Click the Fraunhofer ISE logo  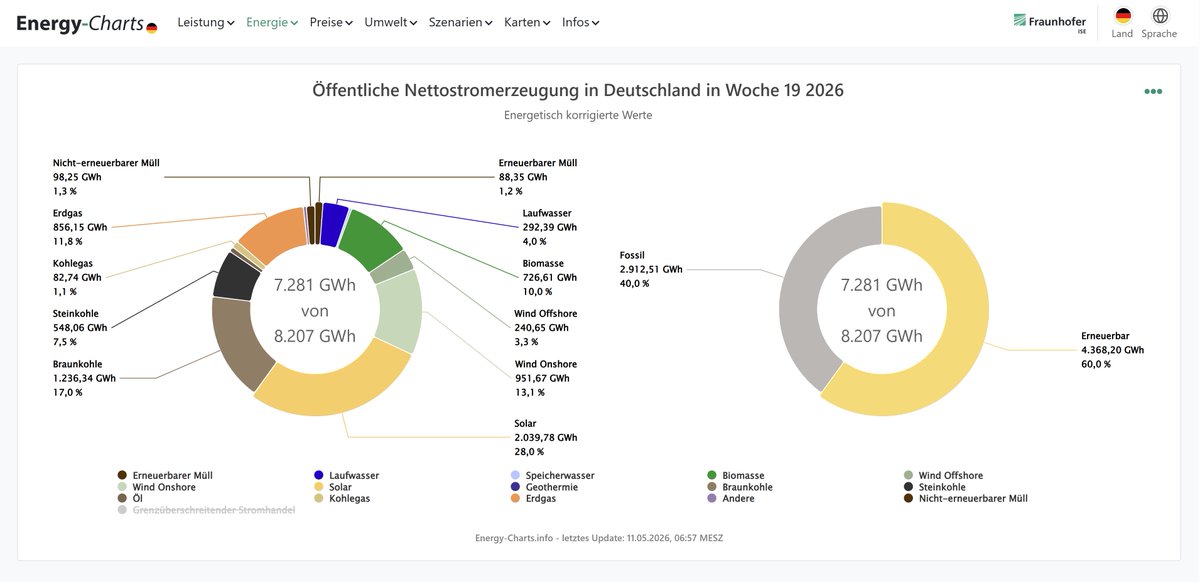1050,23
